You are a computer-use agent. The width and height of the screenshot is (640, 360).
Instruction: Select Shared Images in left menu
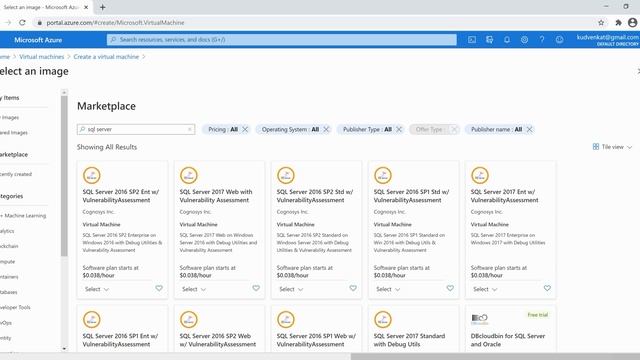coord(13,133)
